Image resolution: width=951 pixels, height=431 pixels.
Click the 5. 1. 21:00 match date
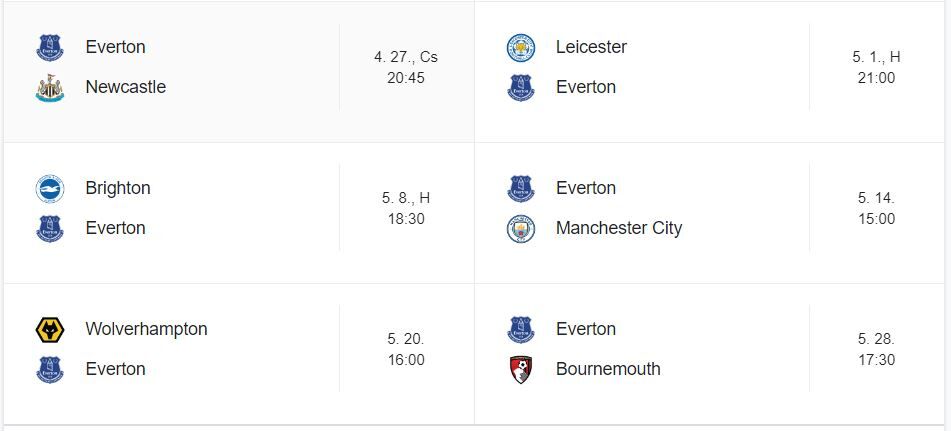876,67
